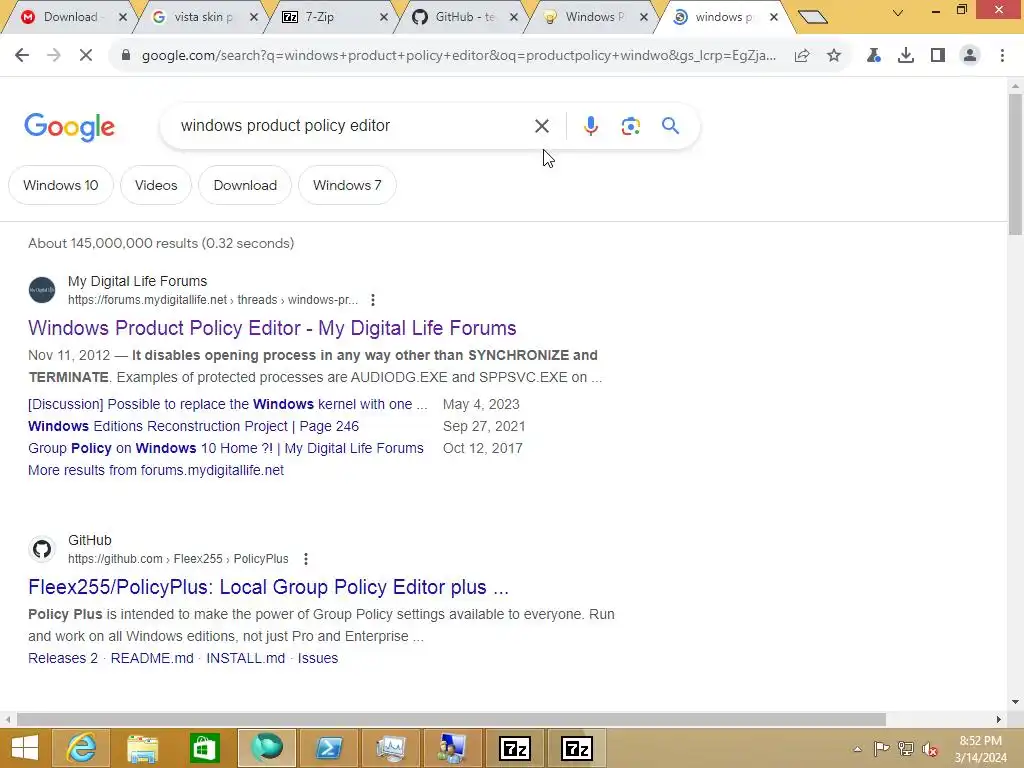Open a new tab
This screenshot has width=1024, height=768.
point(813,17)
